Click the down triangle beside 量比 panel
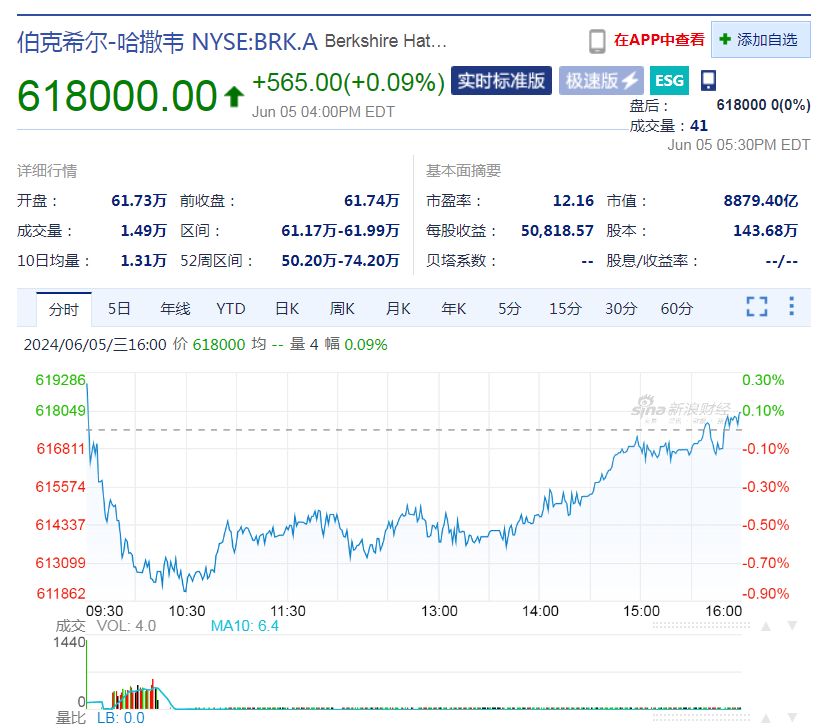Viewport: 817px width, 725px height. pos(793,717)
